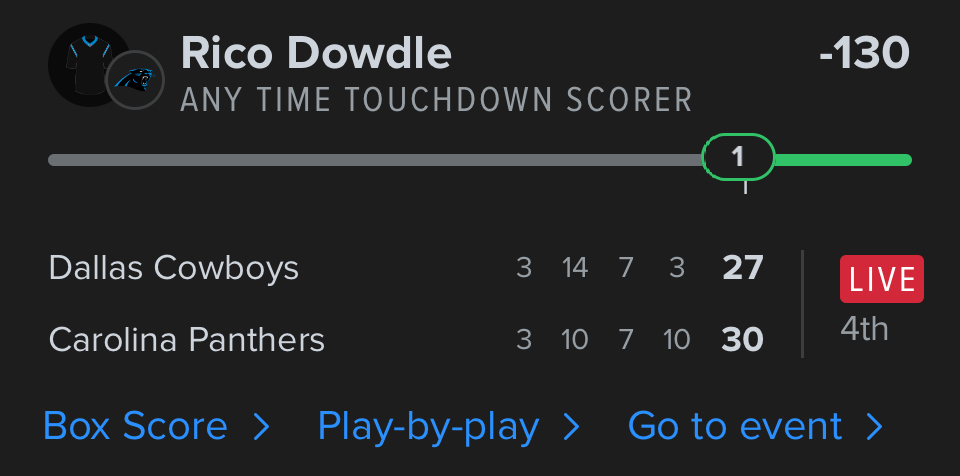Click the chevron next to Box Score

coord(262,428)
